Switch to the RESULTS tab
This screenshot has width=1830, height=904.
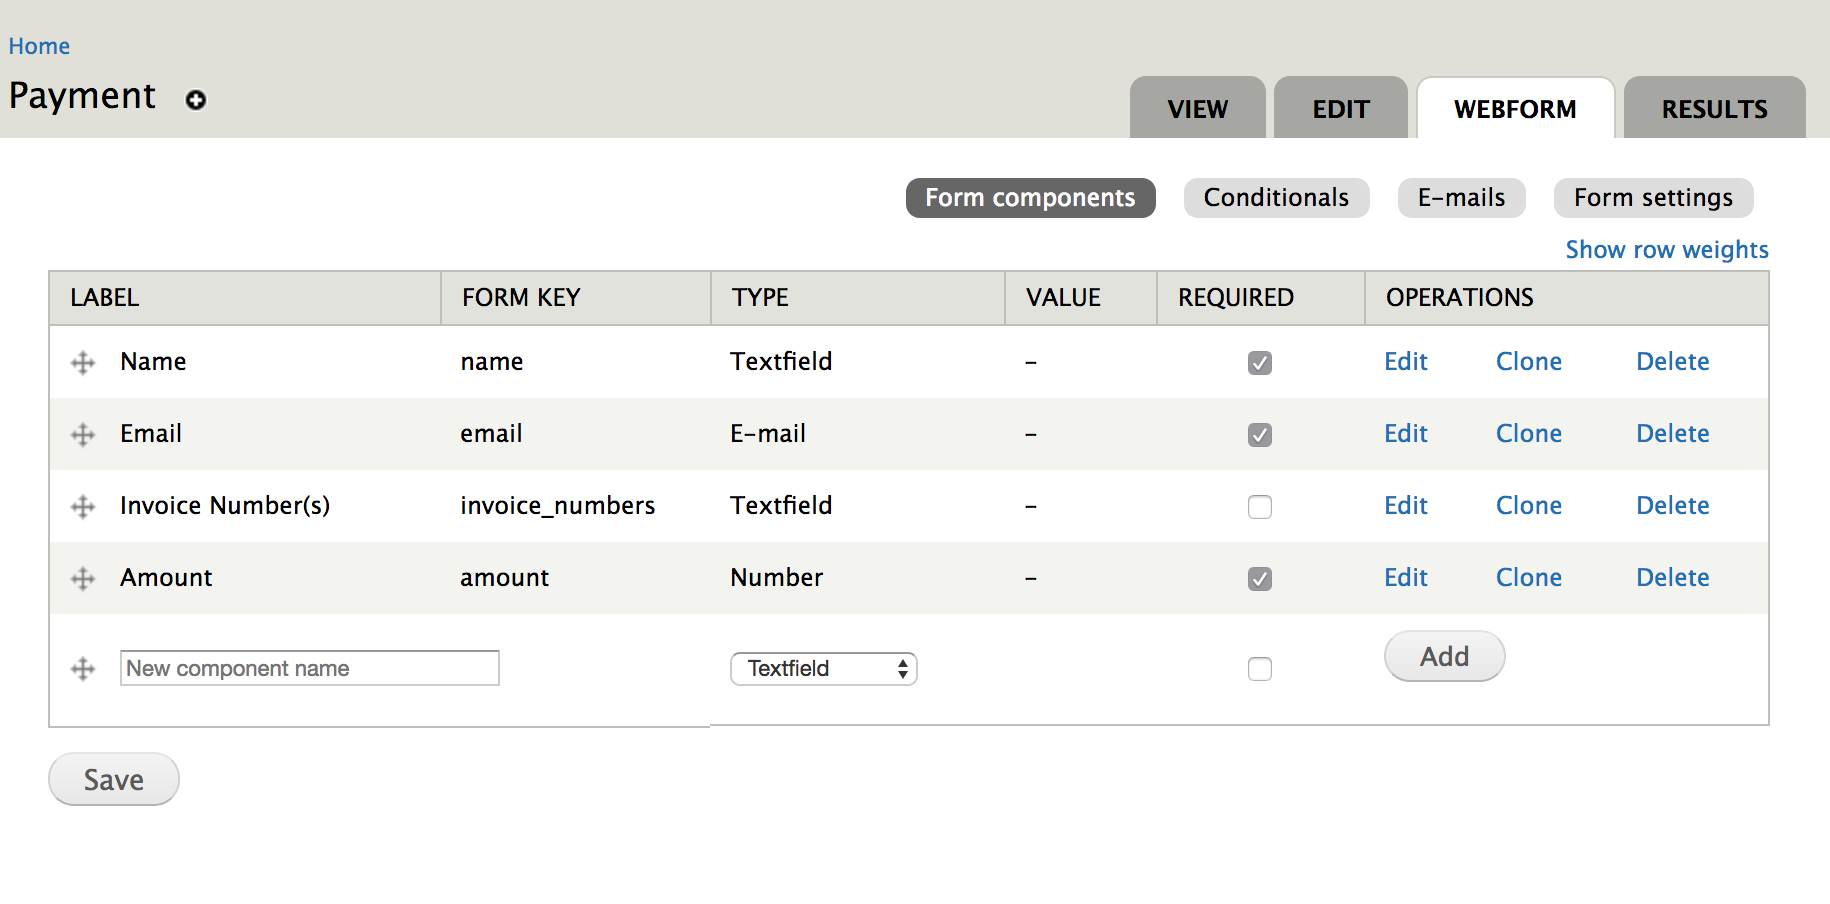click(1714, 108)
